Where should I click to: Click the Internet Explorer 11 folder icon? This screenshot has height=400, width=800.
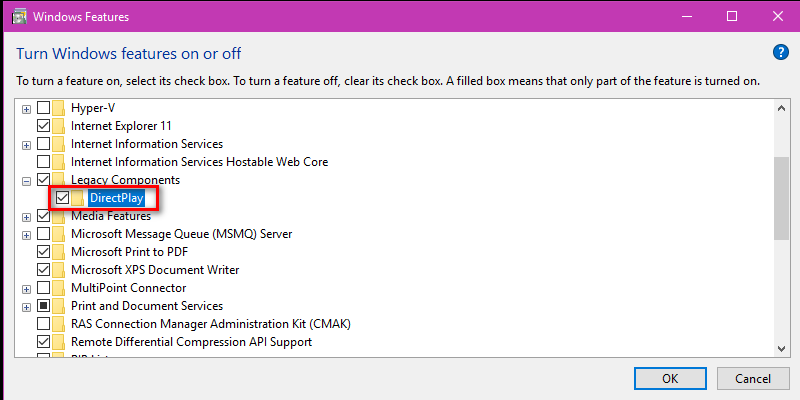59,126
